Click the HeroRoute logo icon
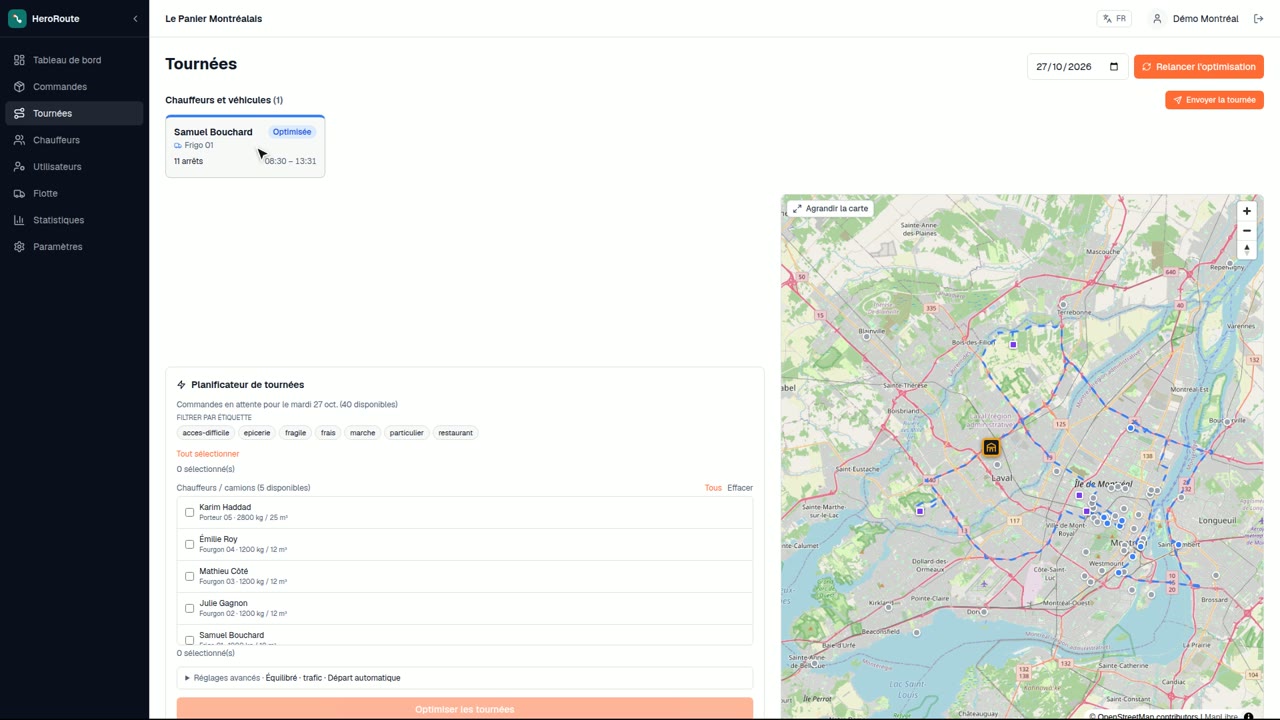The height and width of the screenshot is (720, 1280). point(17,19)
